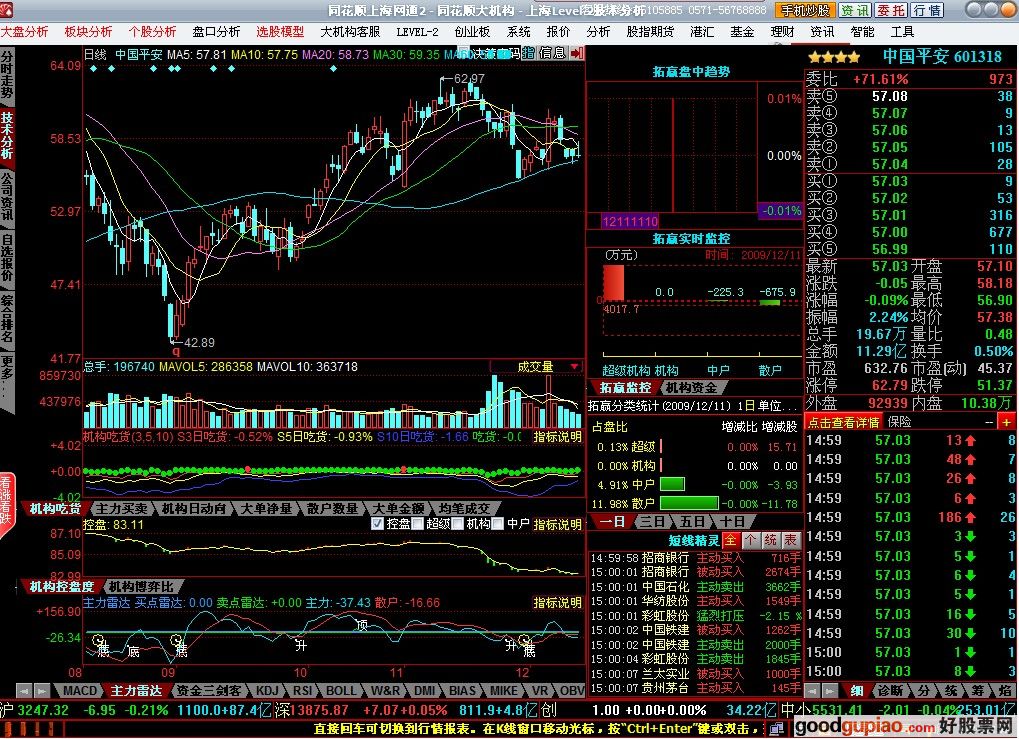Image resolution: width=1019 pixels, height=739 pixels.
Task: Click the red q marker under the chart low
Action: coord(175,352)
